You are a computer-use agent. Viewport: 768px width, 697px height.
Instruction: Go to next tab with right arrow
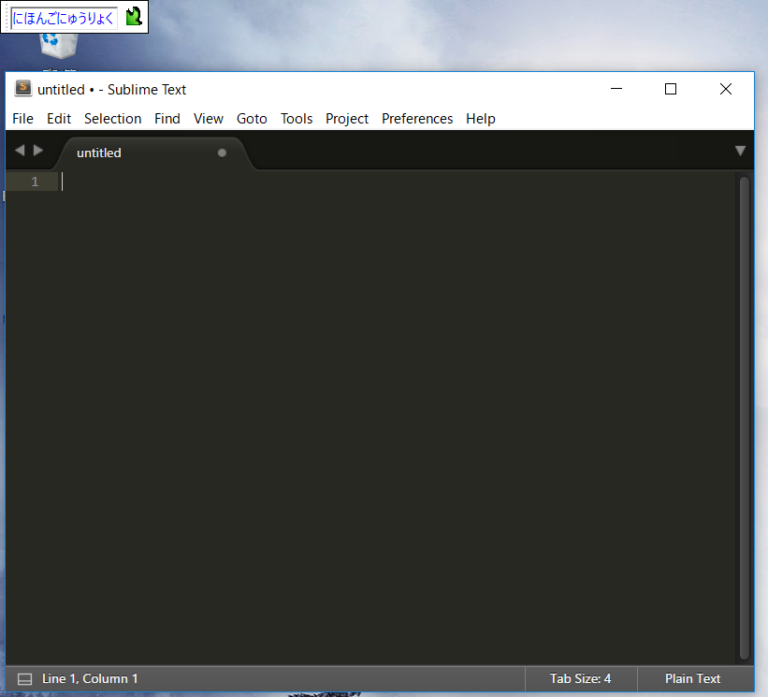point(38,150)
